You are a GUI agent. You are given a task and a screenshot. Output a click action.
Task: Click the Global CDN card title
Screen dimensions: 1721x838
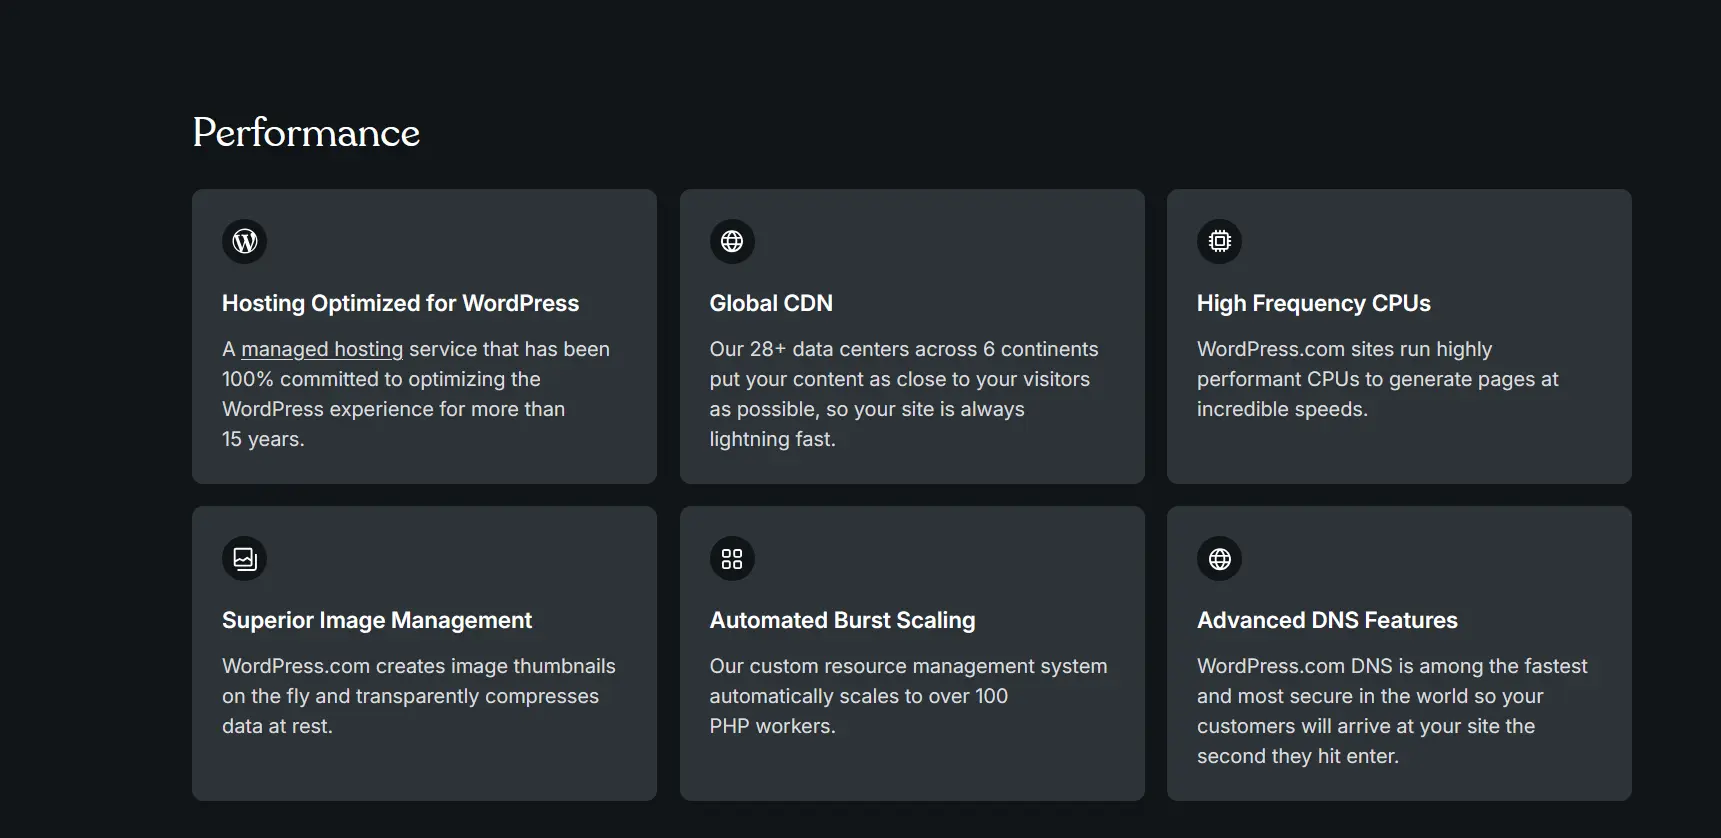pyautogui.click(x=771, y=303)
